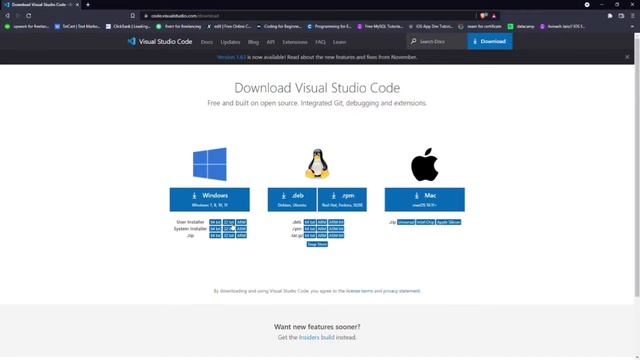Click the .rpm download button
This screenshot has height=360, width=640.
point(342,200)
